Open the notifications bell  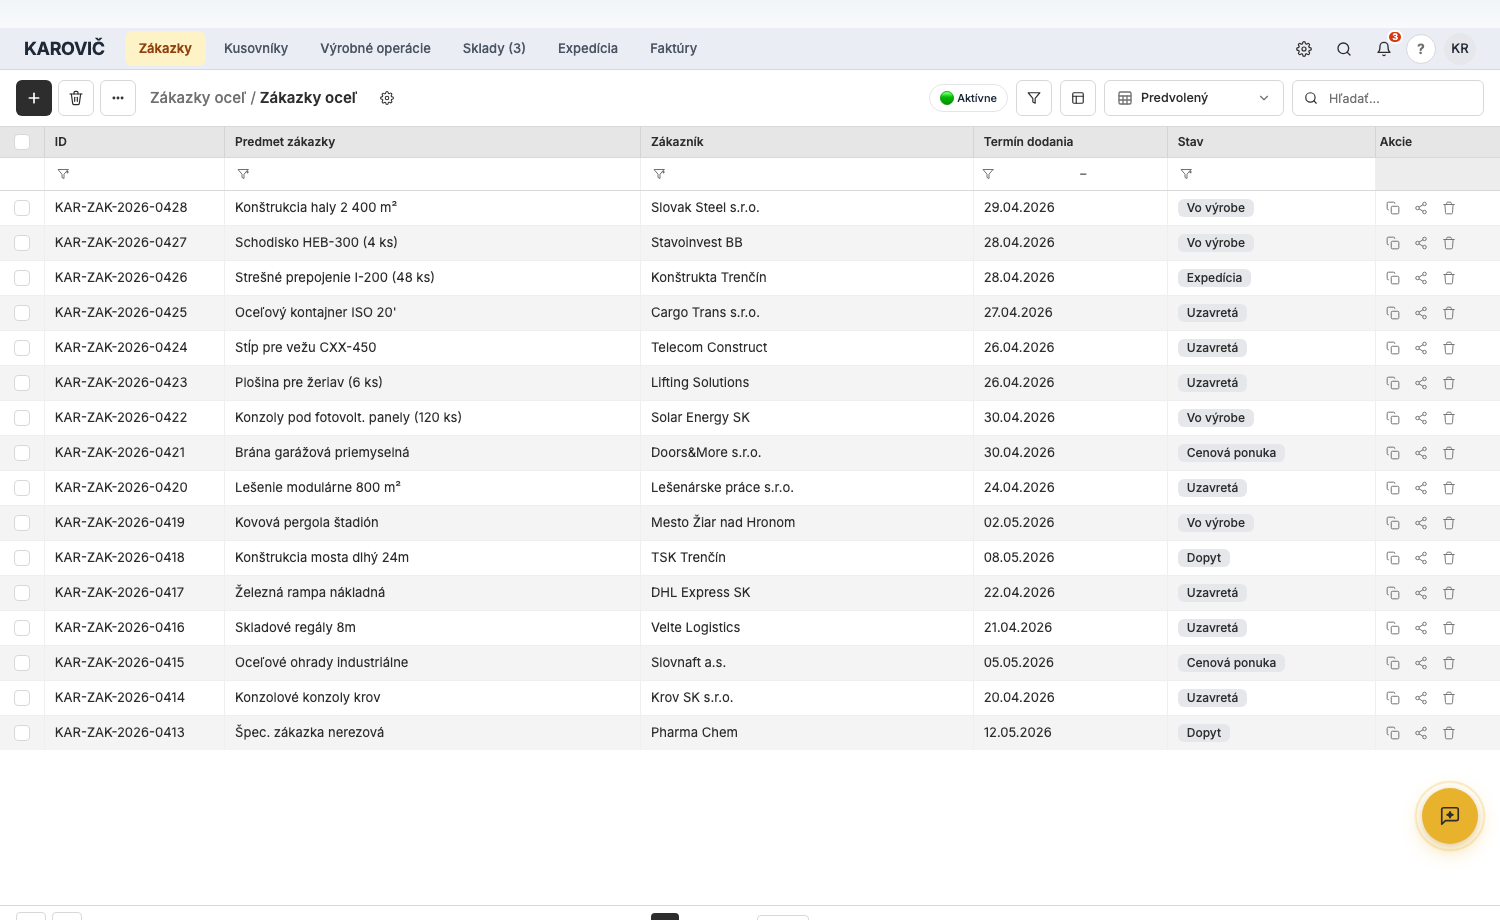pyautogui.click(x=1384, y=49)
